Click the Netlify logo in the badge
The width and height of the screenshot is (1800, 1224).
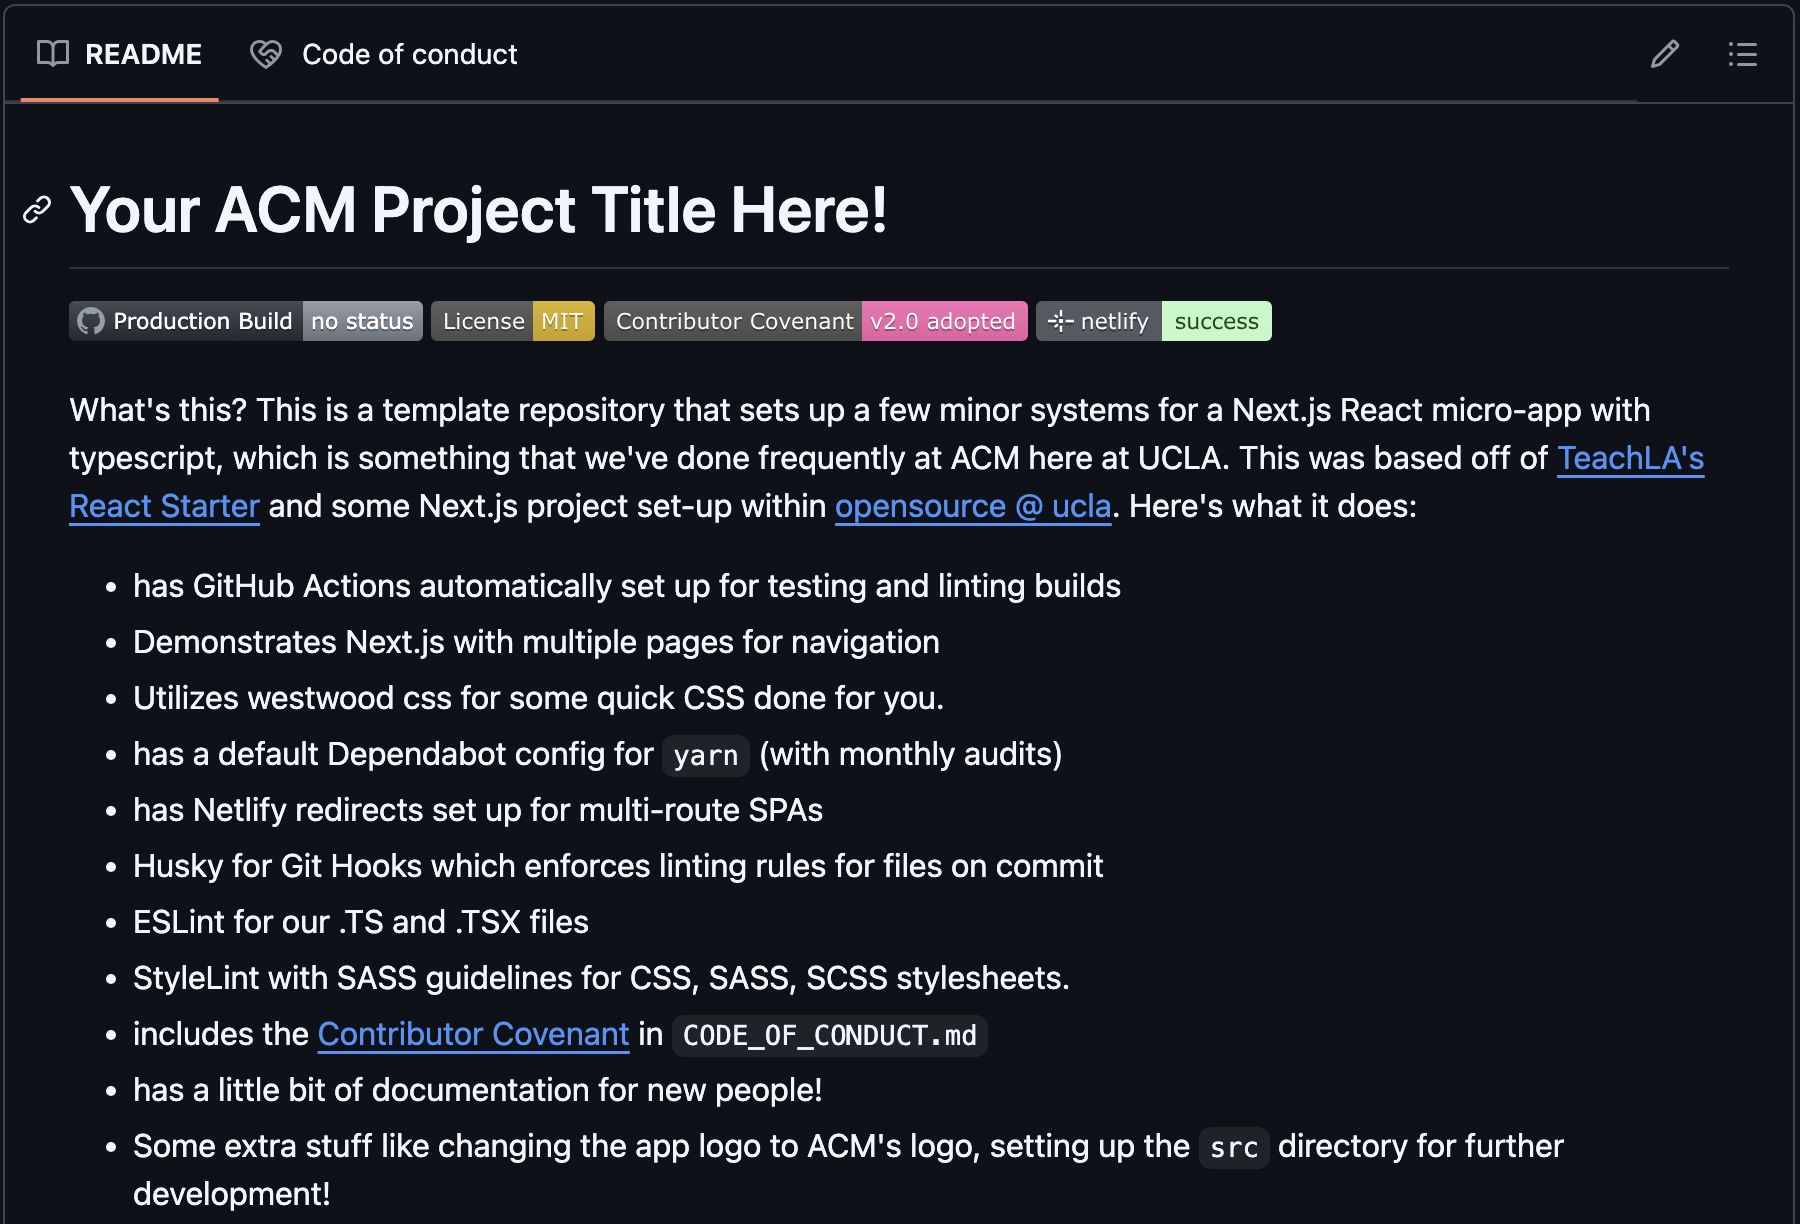[1059, 321]
